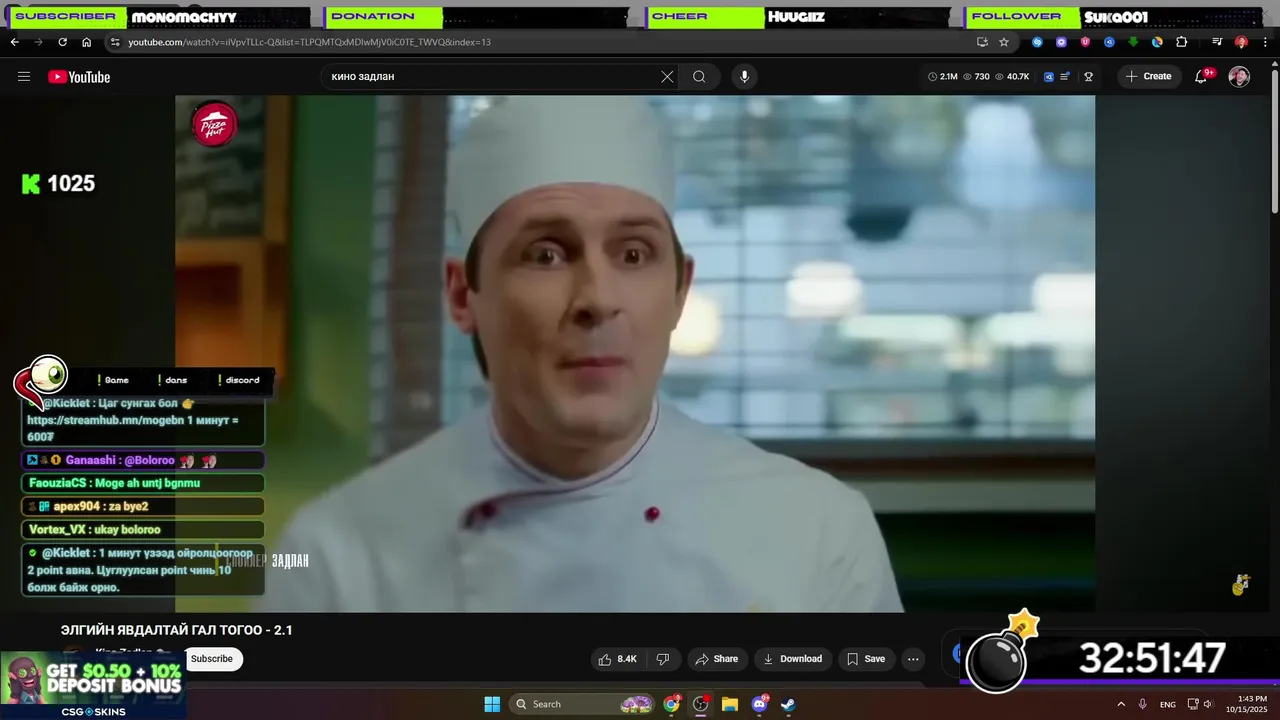This screenshot has height=720, width=1280.
Task: Click the 2.1M clock stat in the header
Action: click(943, 77)
